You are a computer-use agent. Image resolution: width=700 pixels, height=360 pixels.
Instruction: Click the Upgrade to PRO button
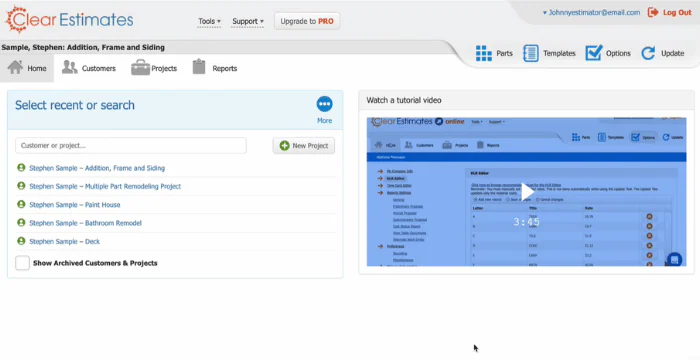(x=307, y=21)
